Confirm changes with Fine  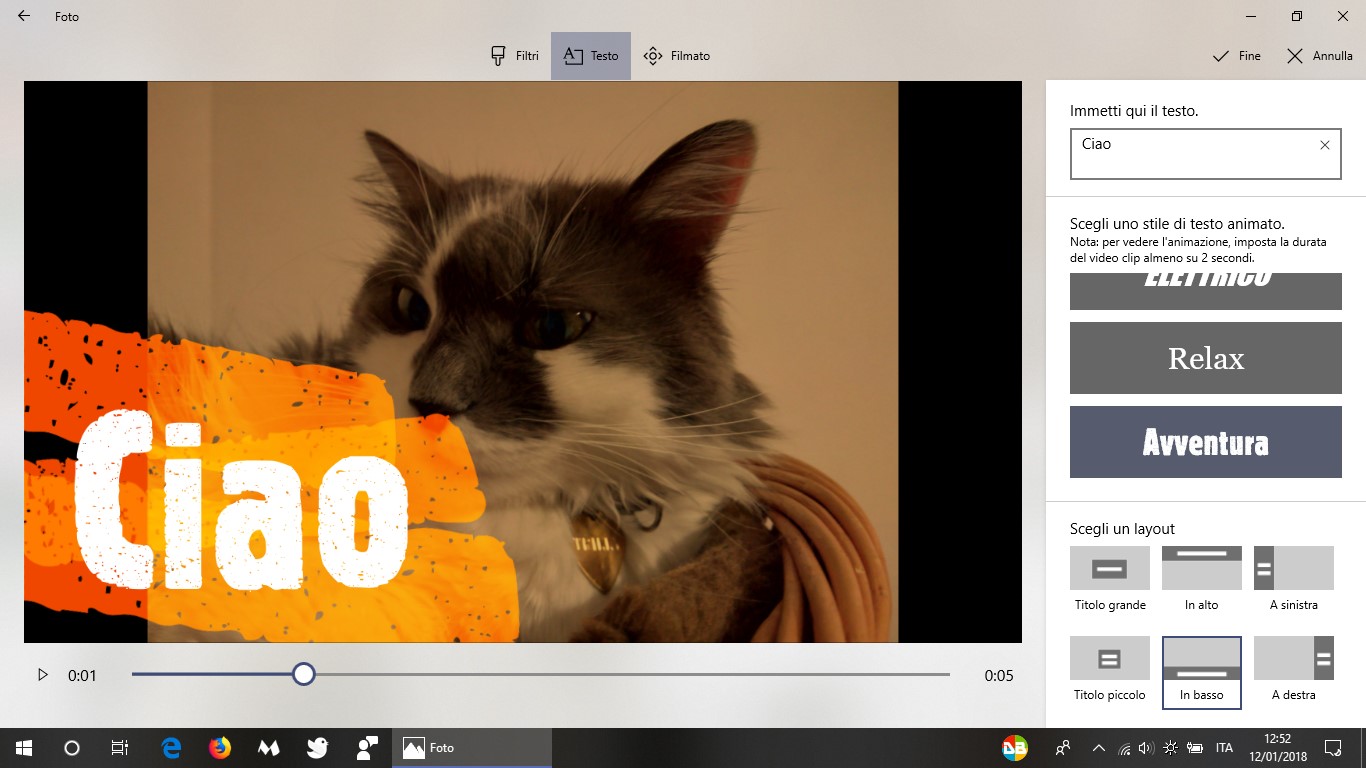coord(1236,56)
